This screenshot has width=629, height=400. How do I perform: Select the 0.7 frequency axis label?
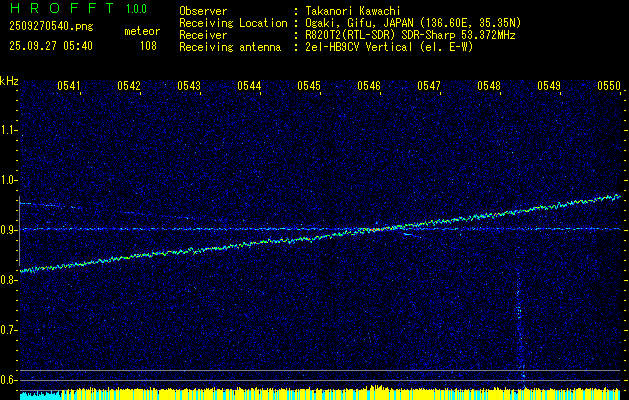[9, 330]
